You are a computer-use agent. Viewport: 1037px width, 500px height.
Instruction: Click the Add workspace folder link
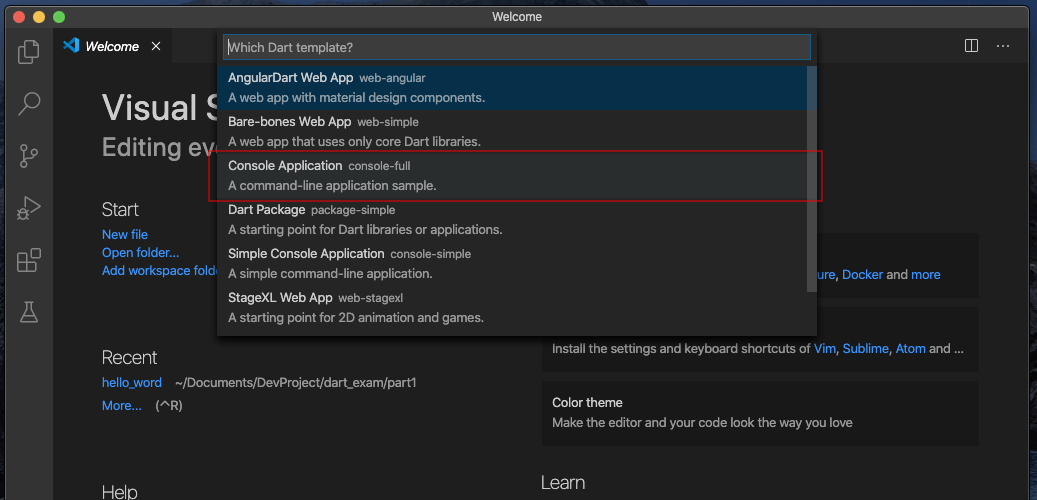pyautogui.click(x=159, y=271)
